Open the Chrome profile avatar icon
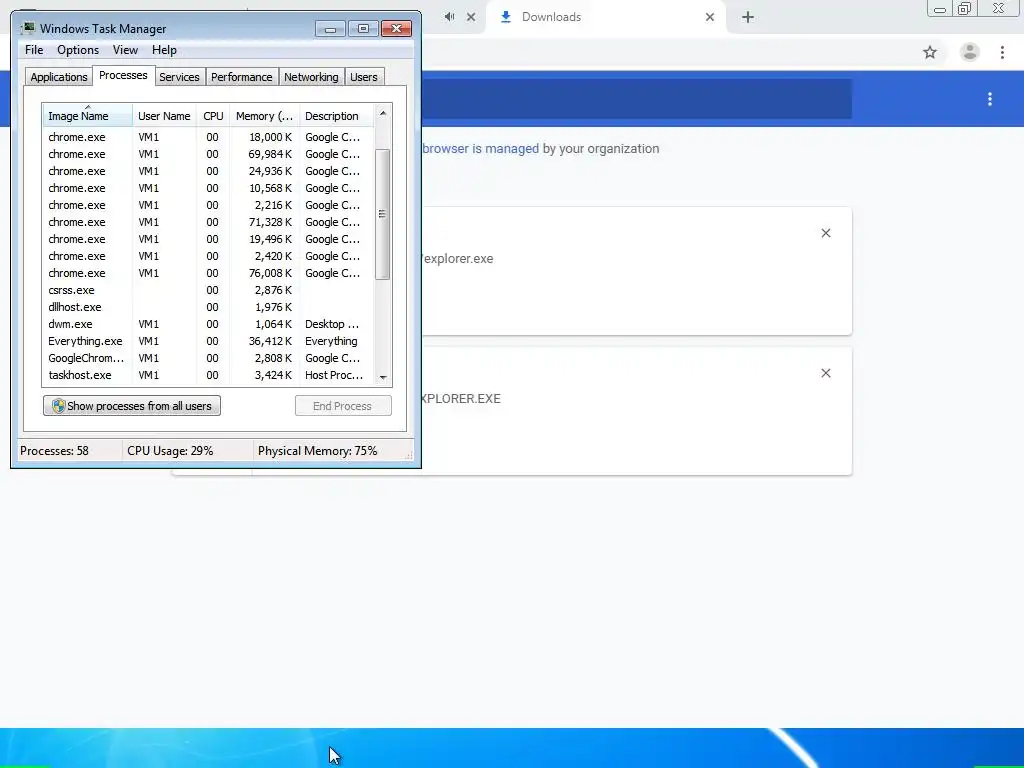The height and width of the screenshot is (768, 1024). pyautogui.click(x=970, y=52)
